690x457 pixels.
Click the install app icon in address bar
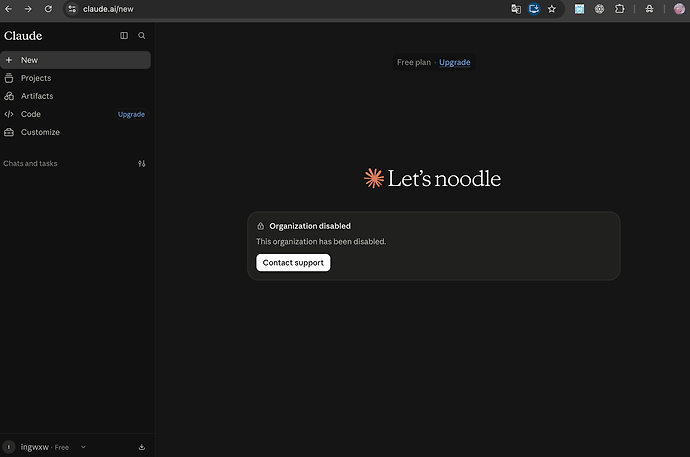coord(534,9)
